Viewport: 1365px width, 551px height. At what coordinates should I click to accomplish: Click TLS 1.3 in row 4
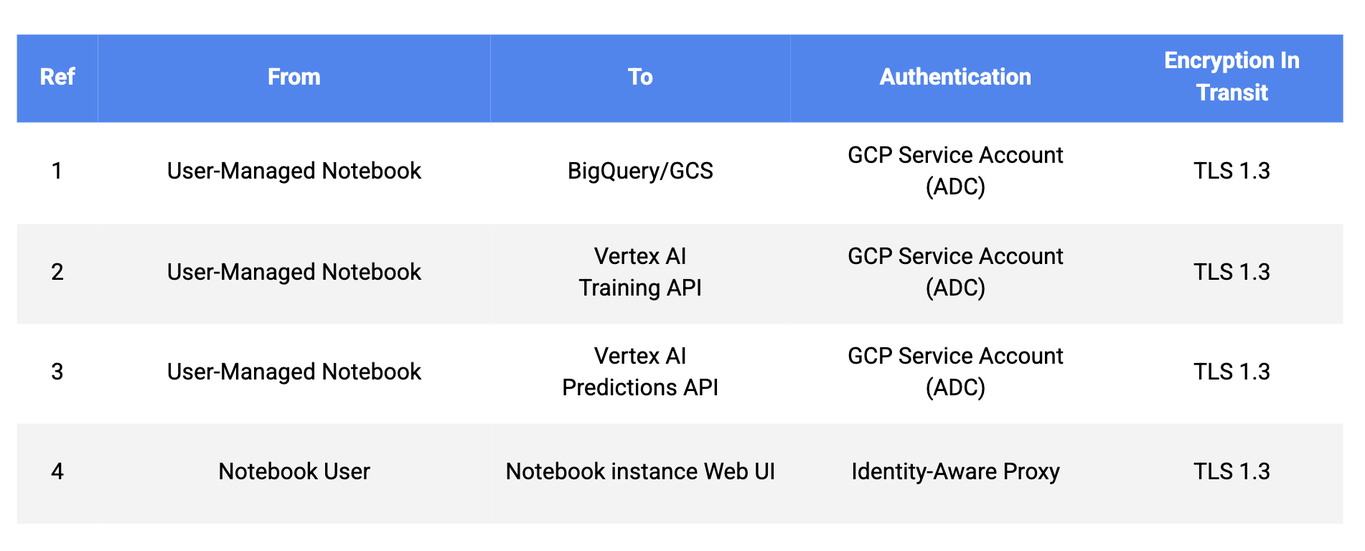(1231, 472)
